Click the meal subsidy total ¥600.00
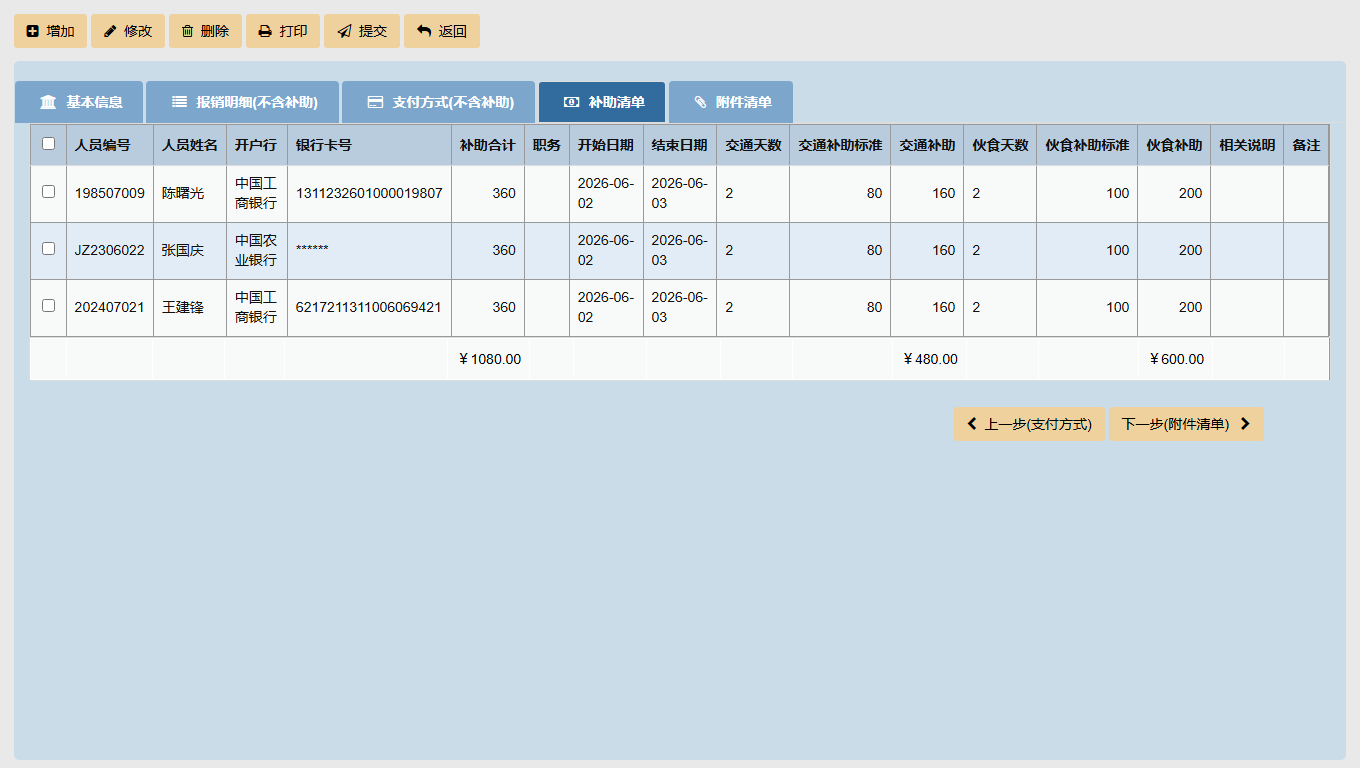This screenshot has width=1360, height=768. (1176, 359)
